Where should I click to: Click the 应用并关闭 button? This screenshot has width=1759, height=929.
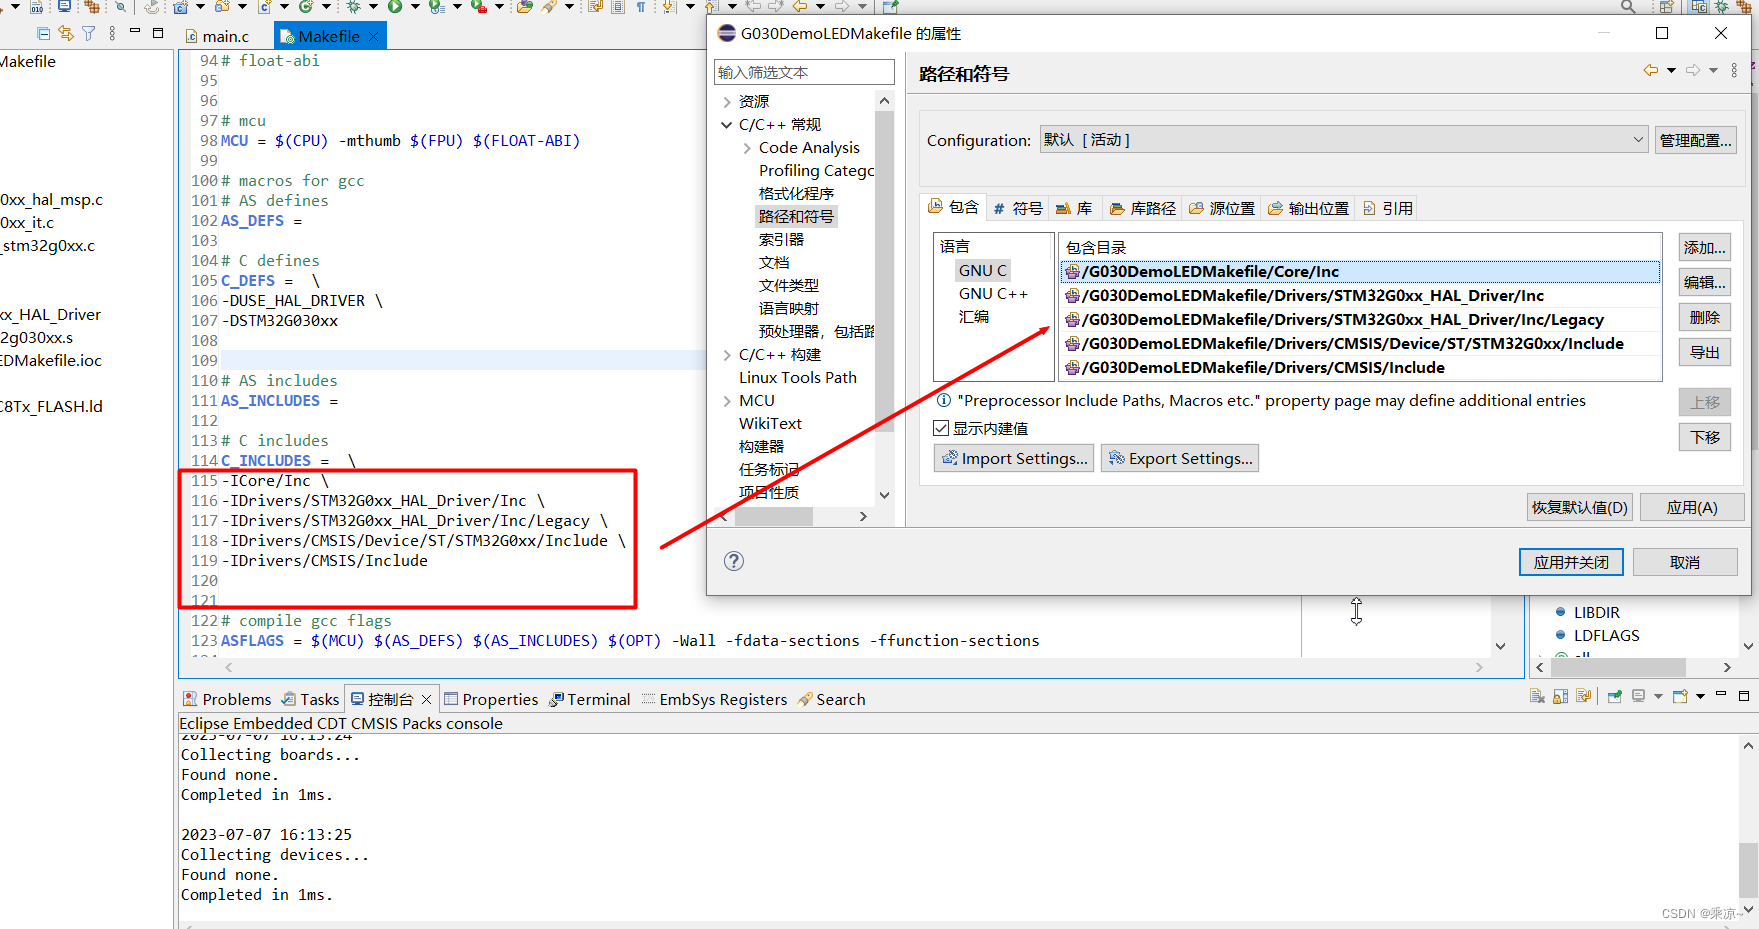point(1570,561)
